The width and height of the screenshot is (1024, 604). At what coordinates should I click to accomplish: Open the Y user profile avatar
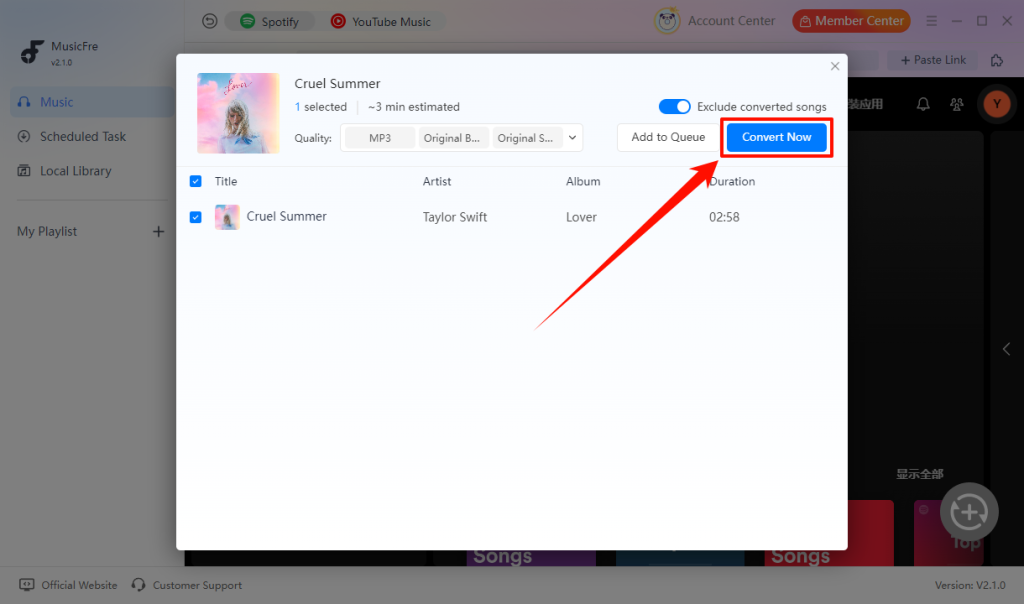(x=997, y=104)
